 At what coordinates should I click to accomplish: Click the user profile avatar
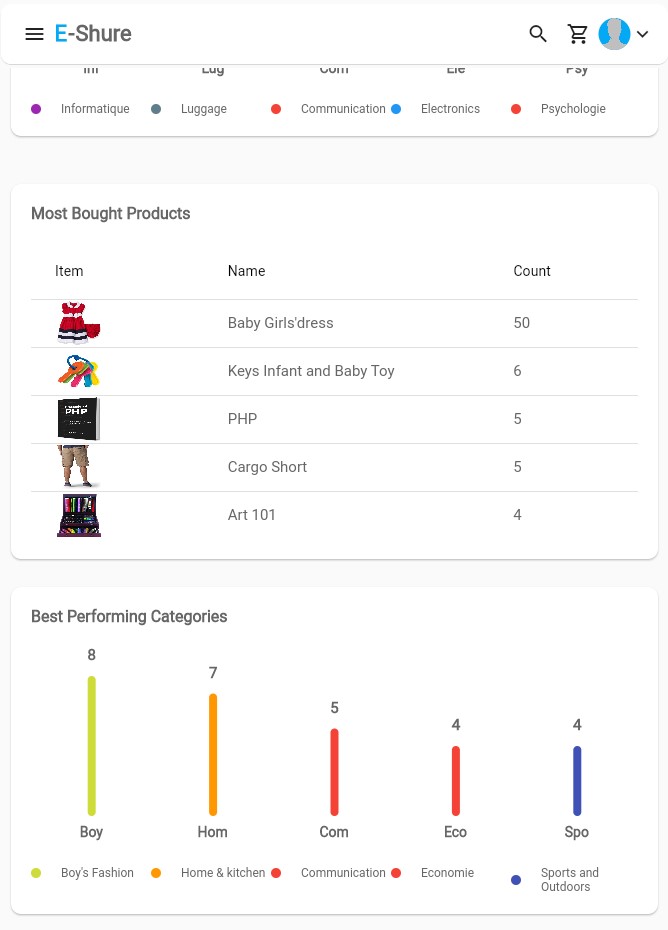(x=614, y=34)
